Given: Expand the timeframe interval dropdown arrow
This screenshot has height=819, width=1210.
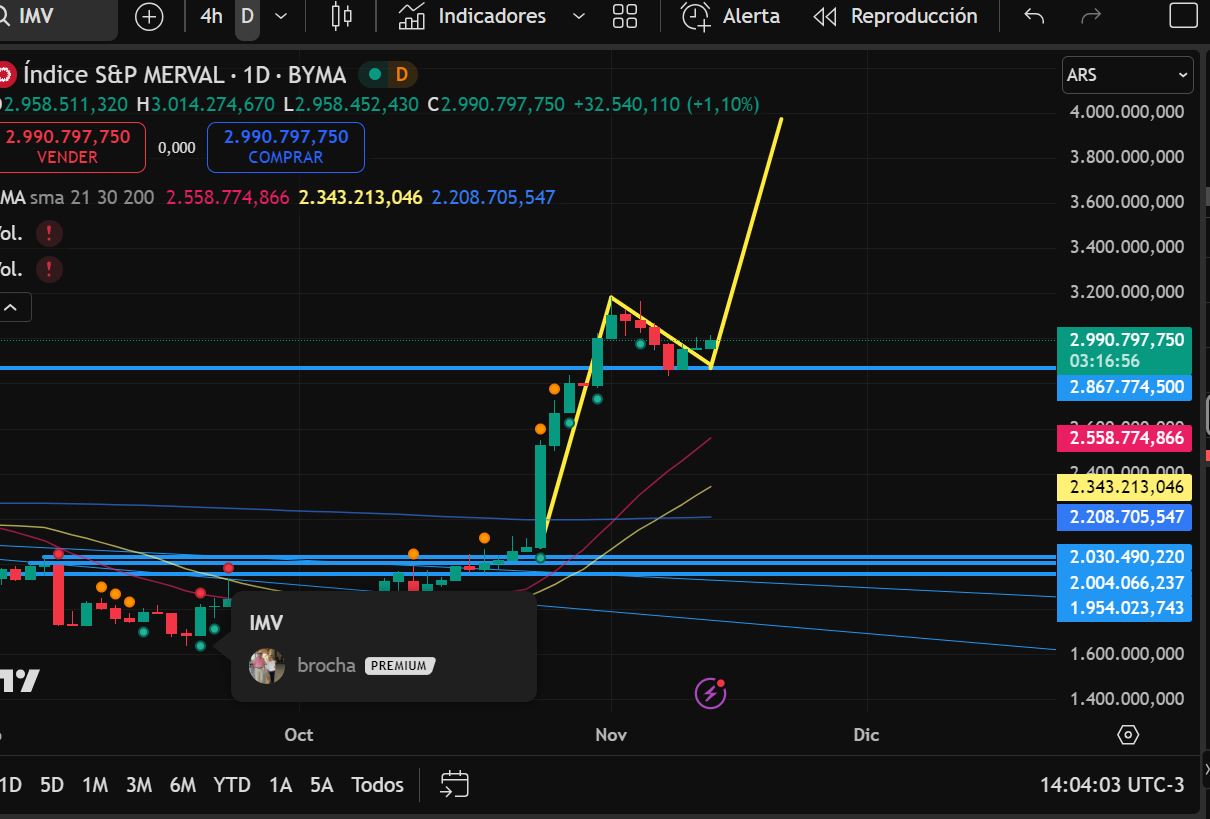Looking at the screenshot, I should tap(281, 16).
